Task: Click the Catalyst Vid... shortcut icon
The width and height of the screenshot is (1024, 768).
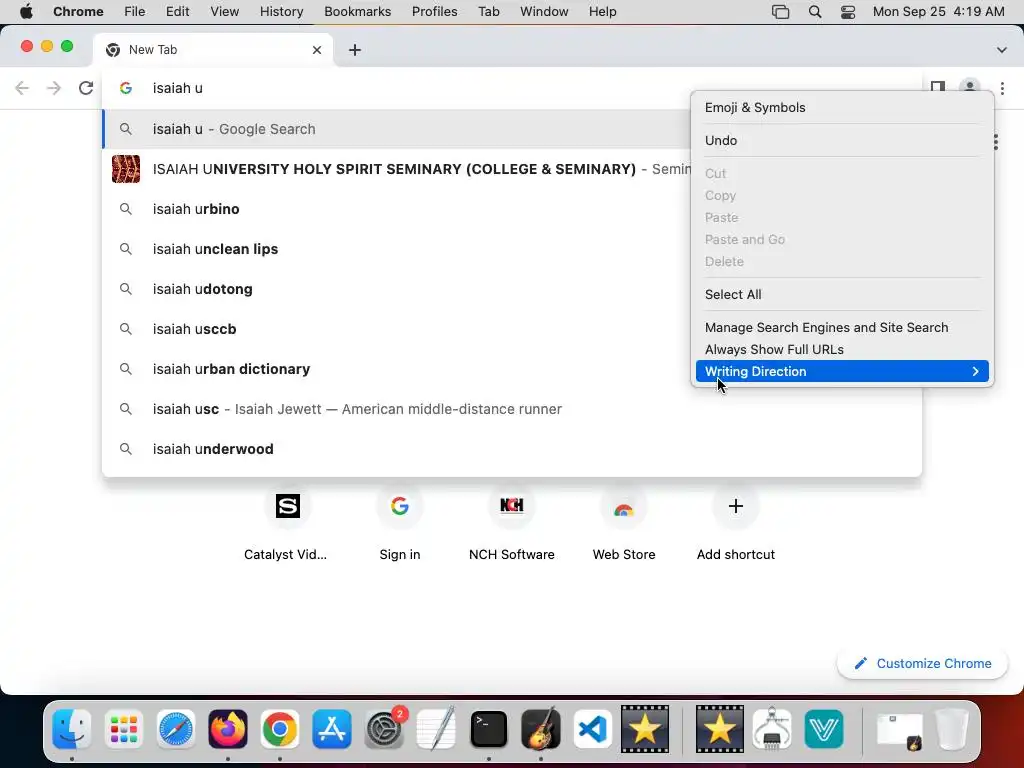Action: click(x=287, y=506)
